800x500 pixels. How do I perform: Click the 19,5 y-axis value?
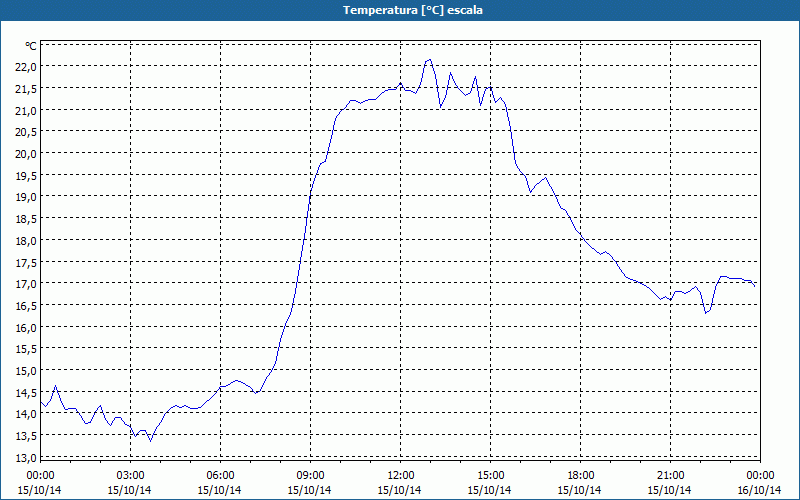point(26,176)
